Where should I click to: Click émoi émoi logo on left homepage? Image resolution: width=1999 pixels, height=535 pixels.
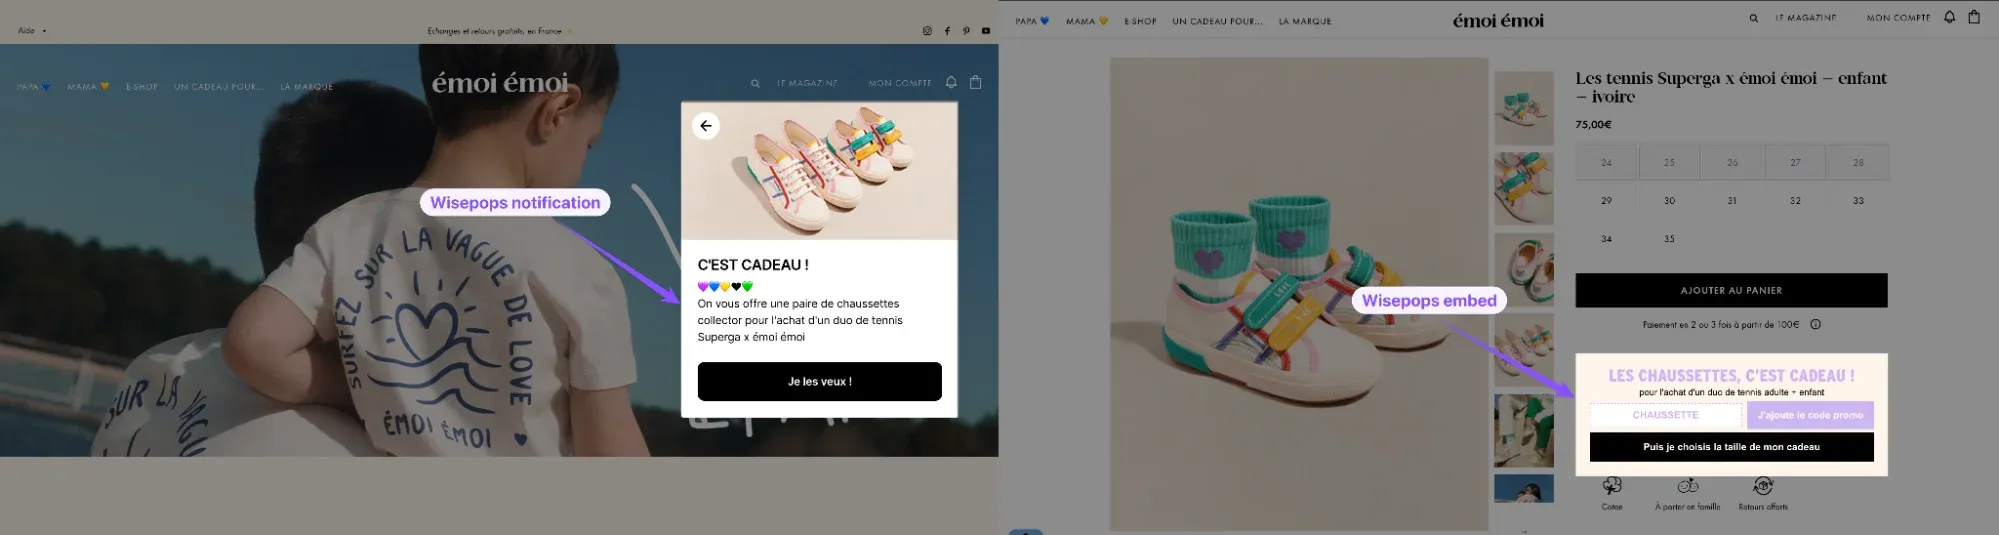coord(500,83)
